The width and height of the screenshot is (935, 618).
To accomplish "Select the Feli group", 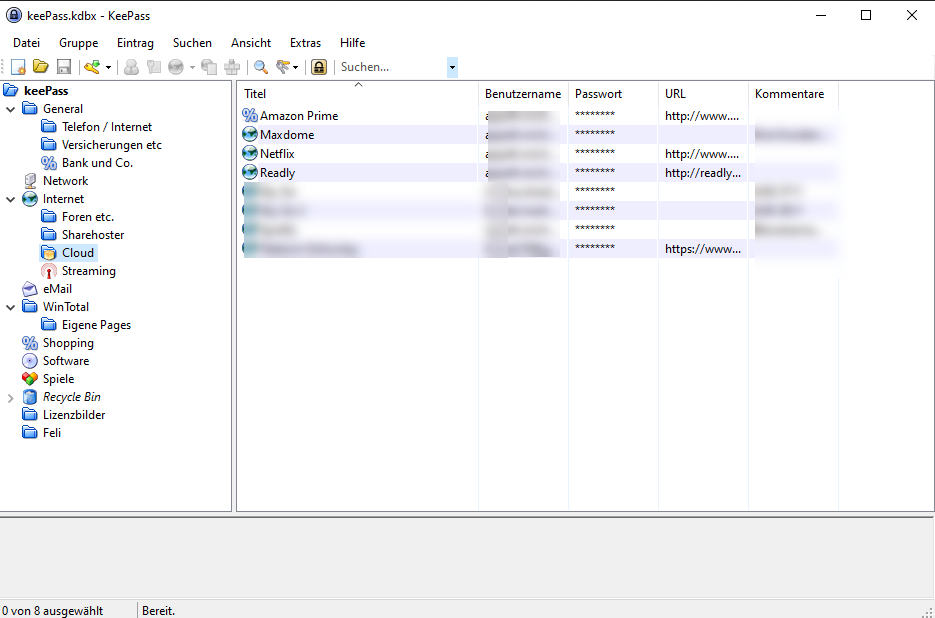I will tap(52, 432).
